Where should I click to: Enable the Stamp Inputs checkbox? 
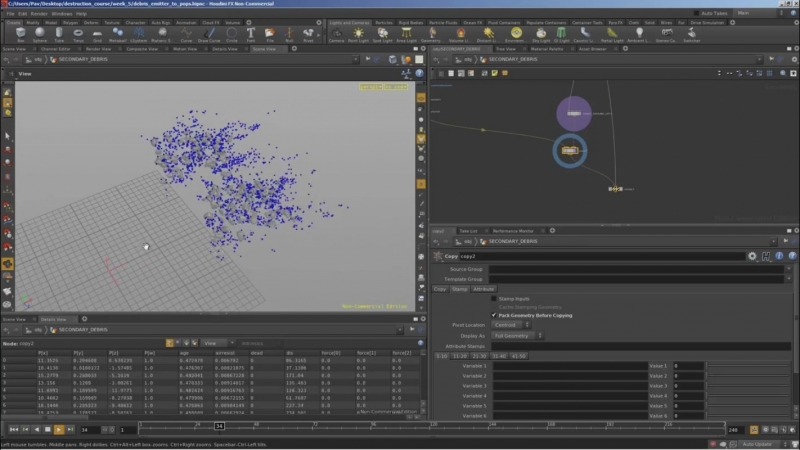click(493, 298)
